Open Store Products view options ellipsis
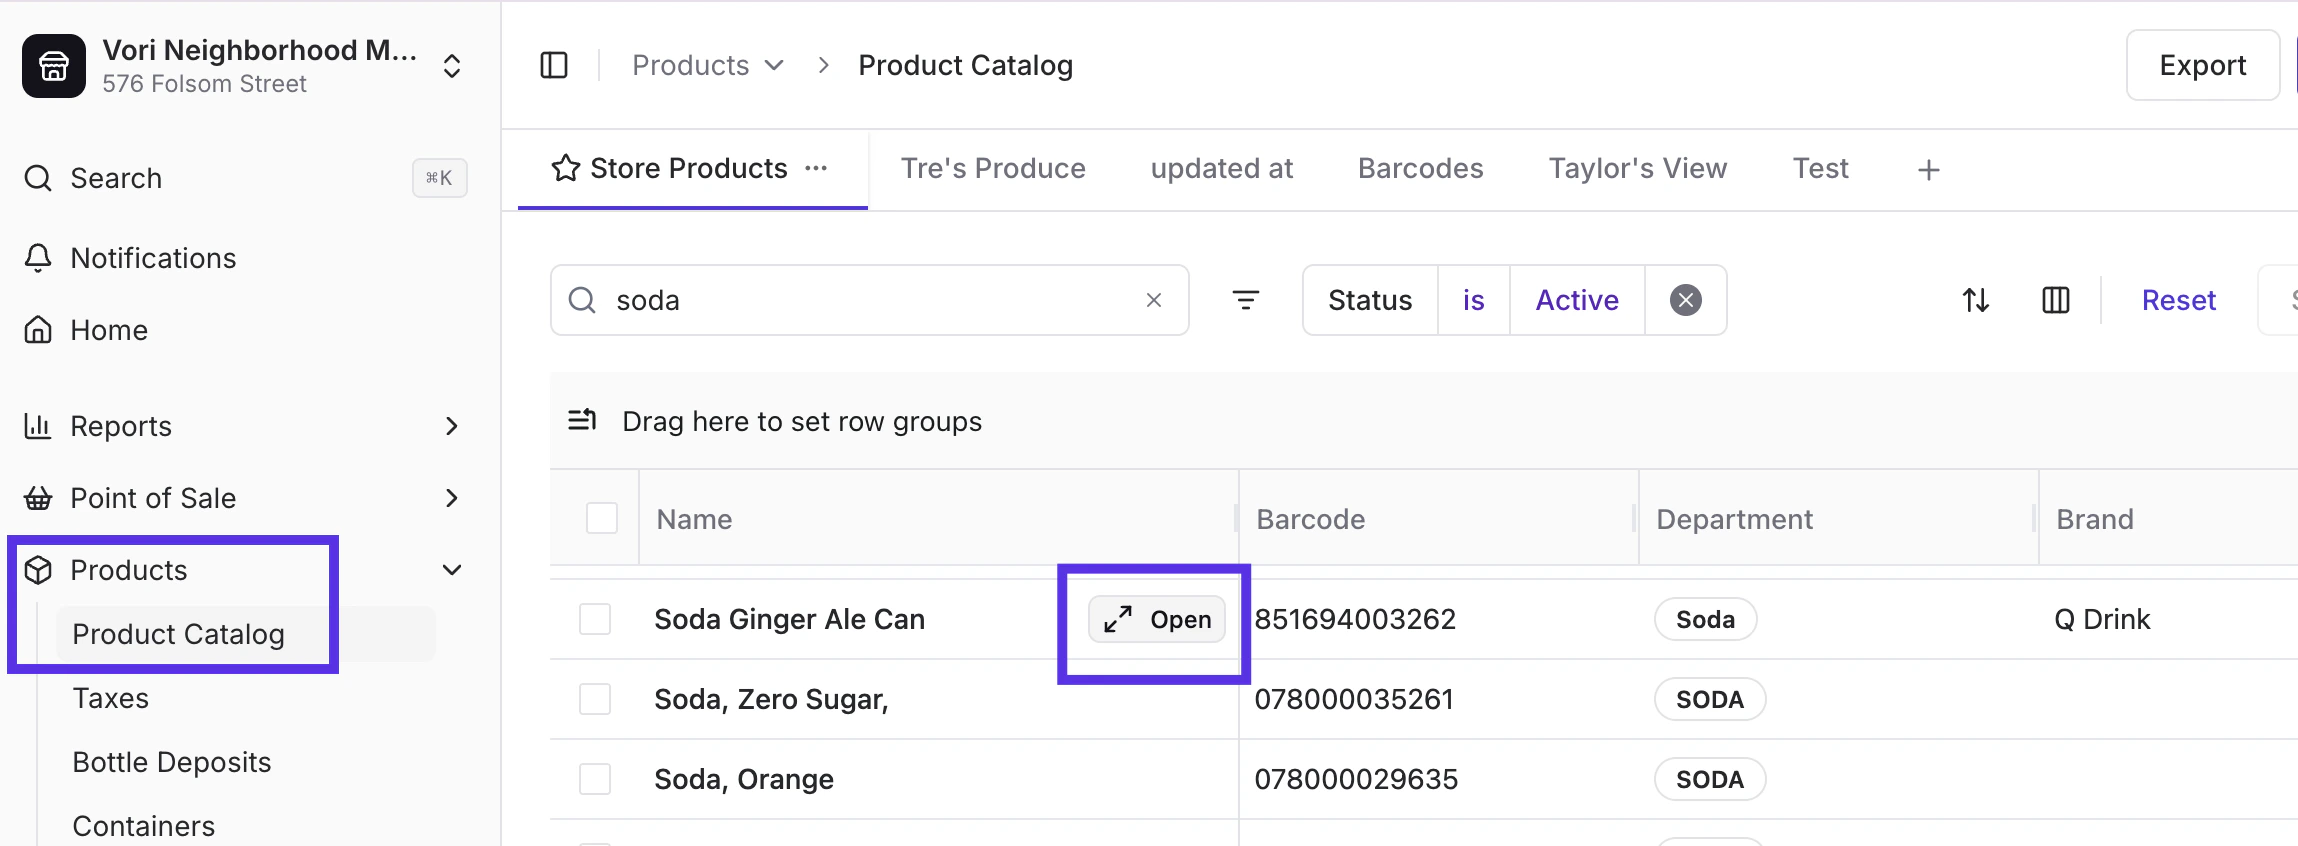Screen dimensions: 2298x846 [816, 168]
